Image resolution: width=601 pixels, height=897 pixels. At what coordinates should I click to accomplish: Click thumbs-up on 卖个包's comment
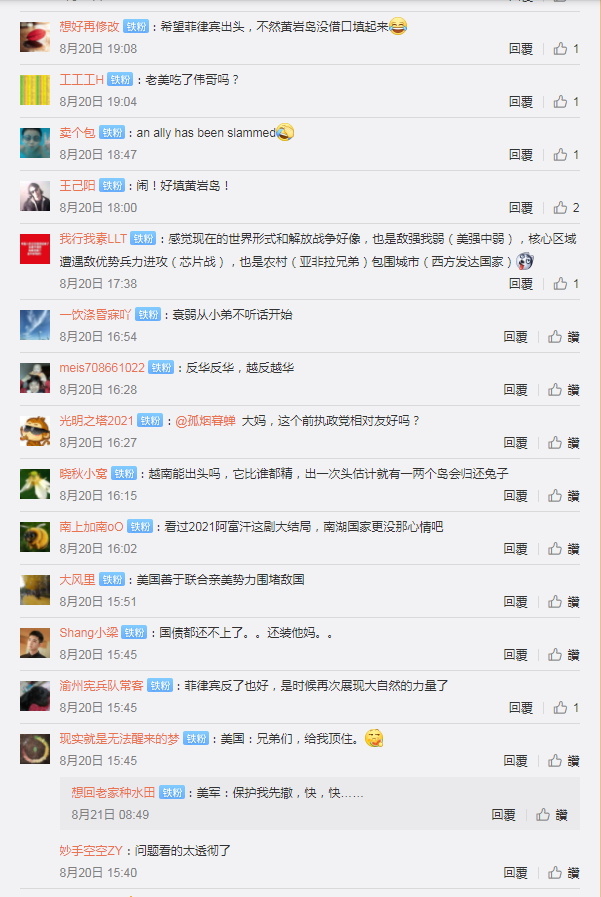pos(566,154)
